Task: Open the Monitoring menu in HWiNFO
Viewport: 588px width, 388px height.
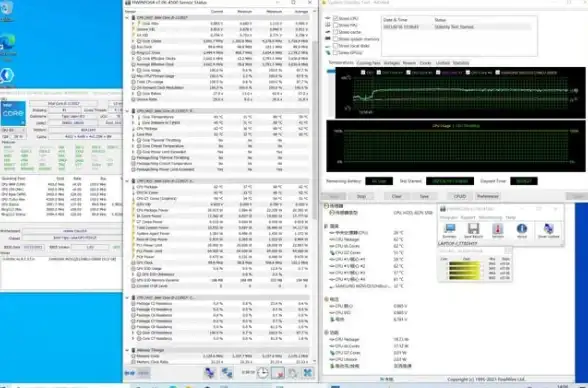Action: click(490, 217)
